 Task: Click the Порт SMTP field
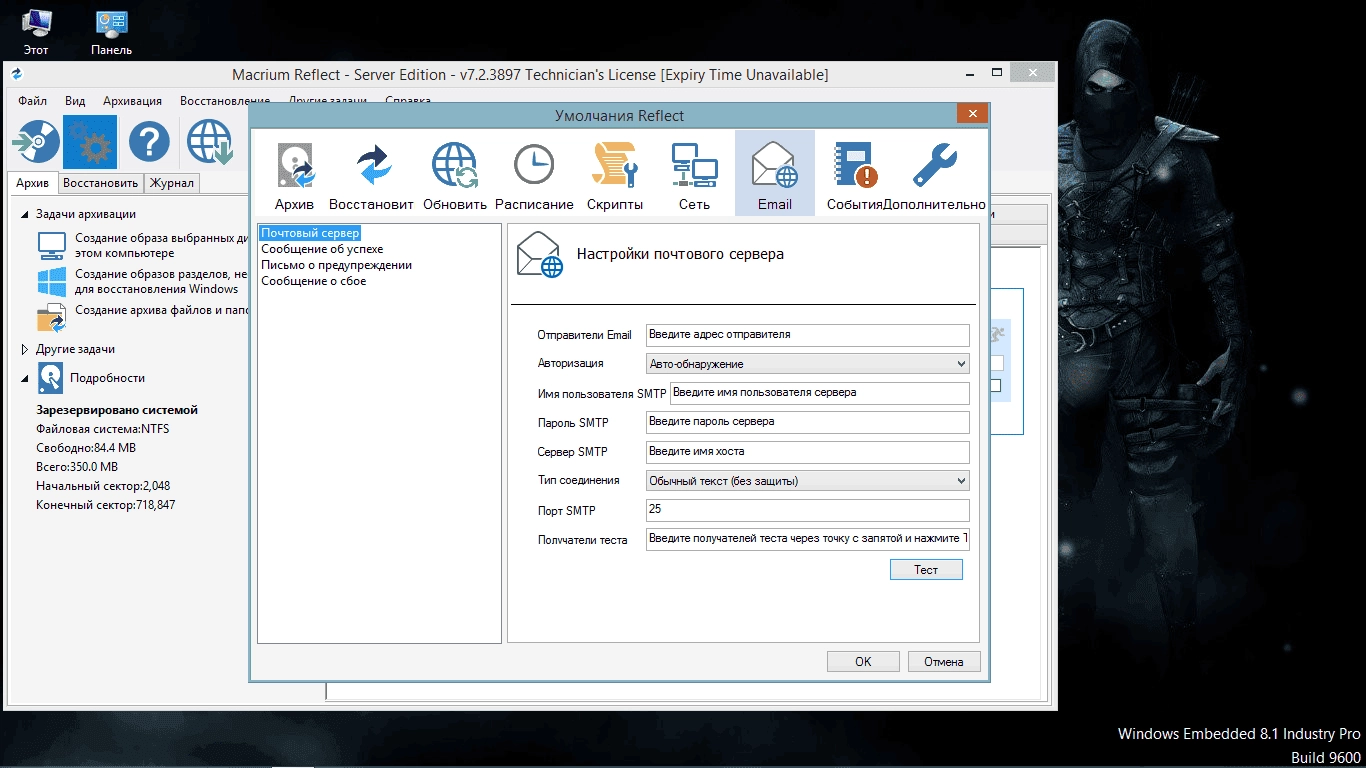(808, 510)
